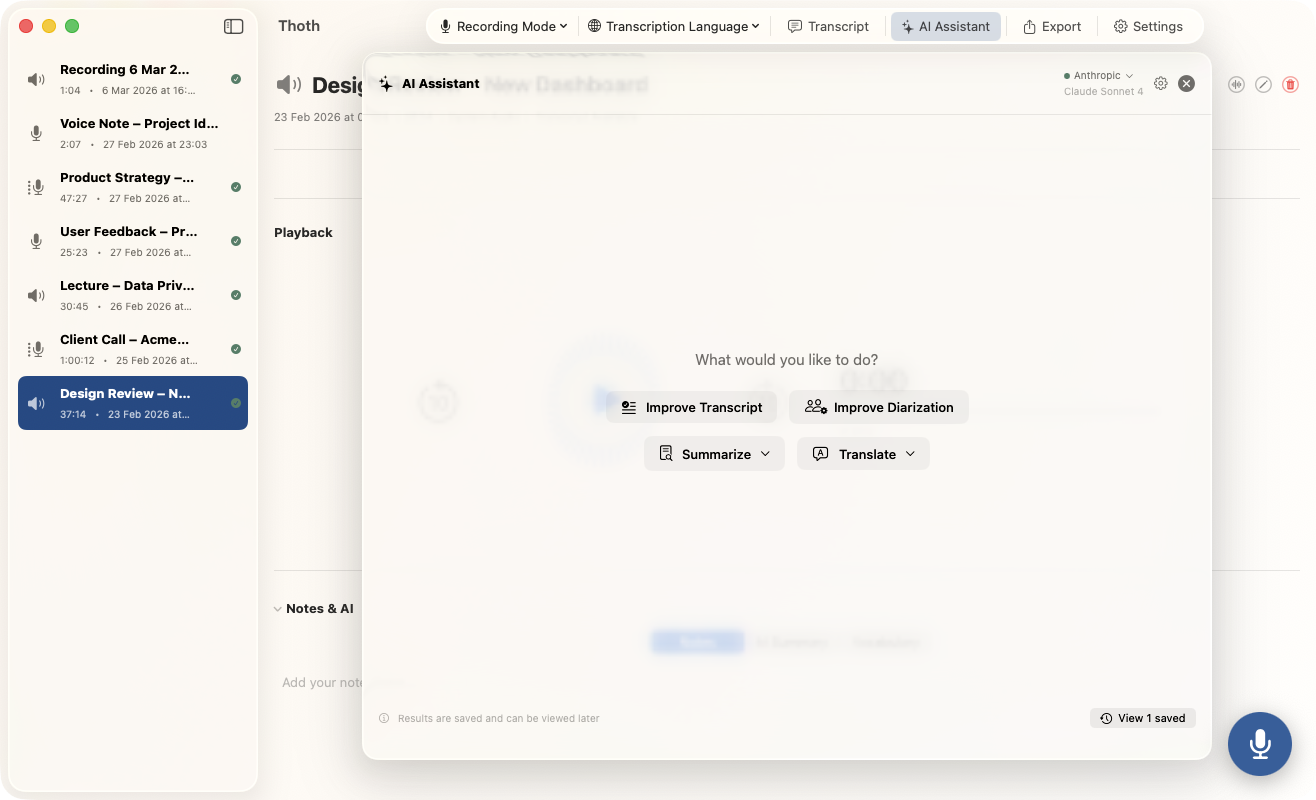The image size is (1316, 800).
Task: Click the speaker icon beside the Design Review title
Action: pyautogui.click(x=289, y=85)
